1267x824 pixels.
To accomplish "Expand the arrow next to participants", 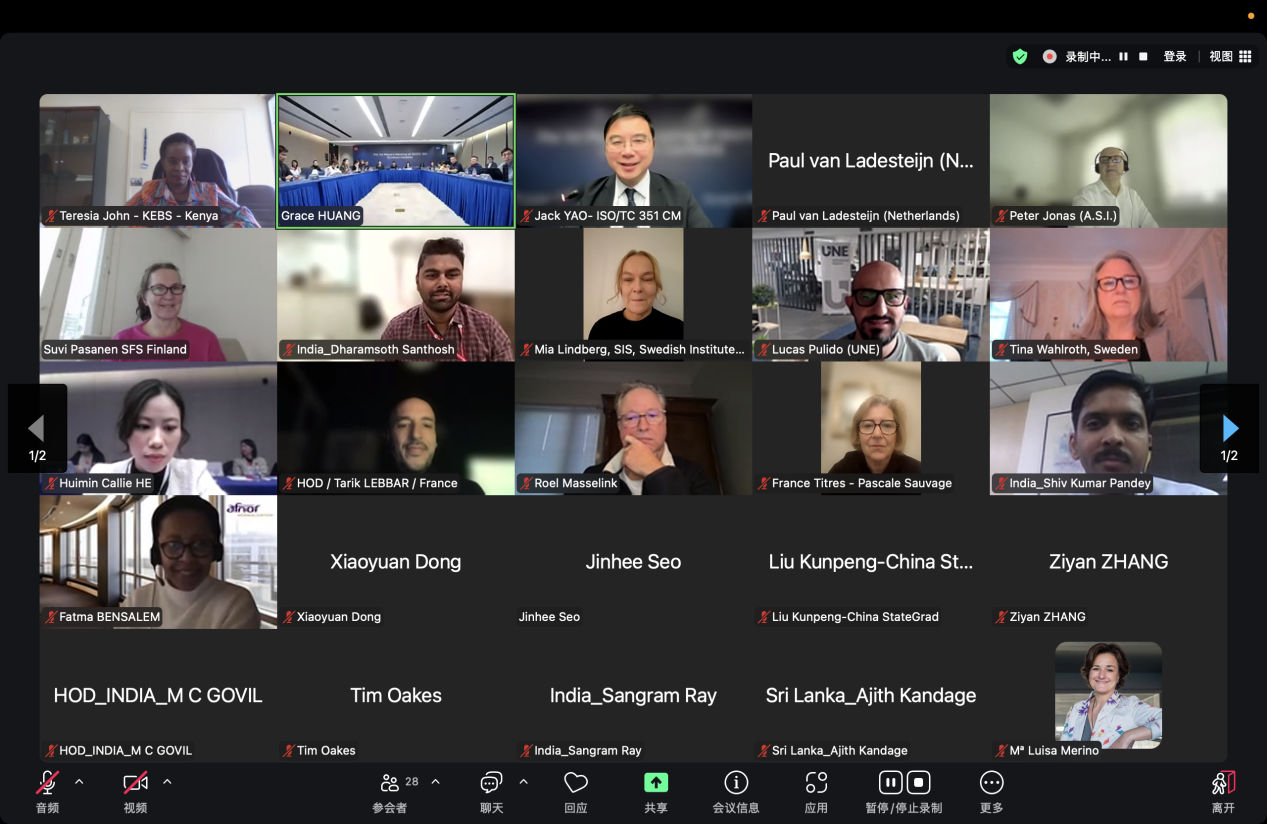I will [435, 782].
